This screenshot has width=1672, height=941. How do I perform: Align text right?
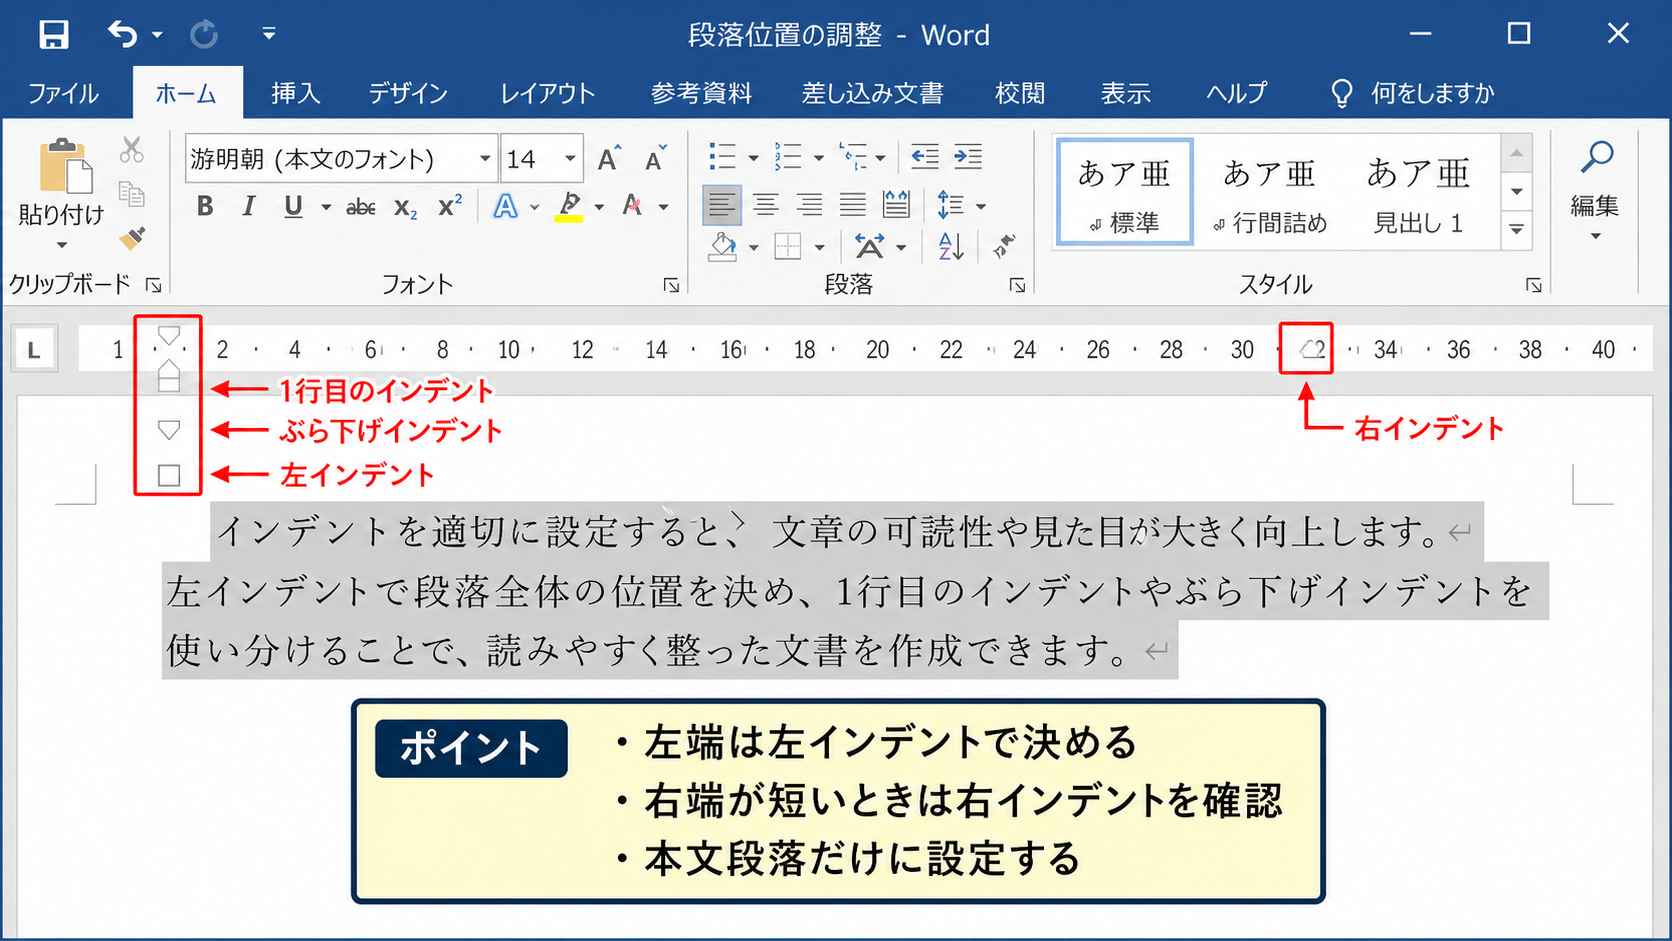pyautogui.click(x=809, y=205)
